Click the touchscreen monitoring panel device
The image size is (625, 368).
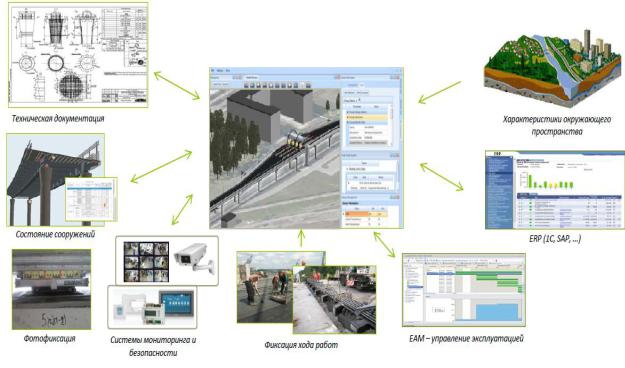[x=177, y=304]
